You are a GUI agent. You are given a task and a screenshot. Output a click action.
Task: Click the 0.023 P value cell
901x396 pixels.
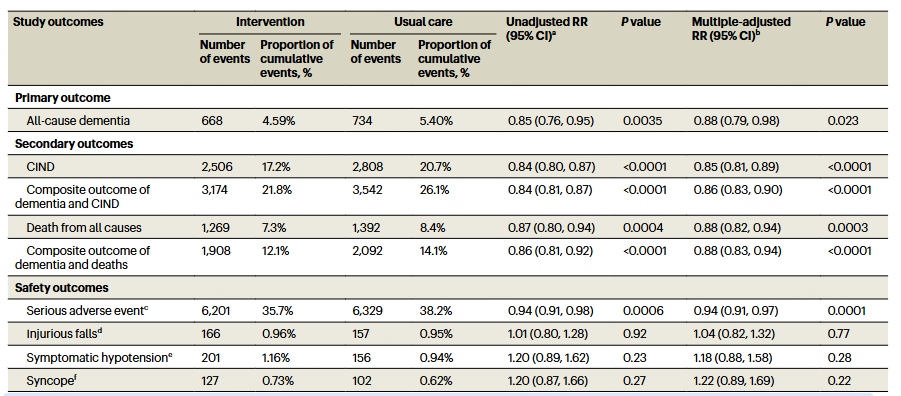pyautogui.click(x=840, y=121)
